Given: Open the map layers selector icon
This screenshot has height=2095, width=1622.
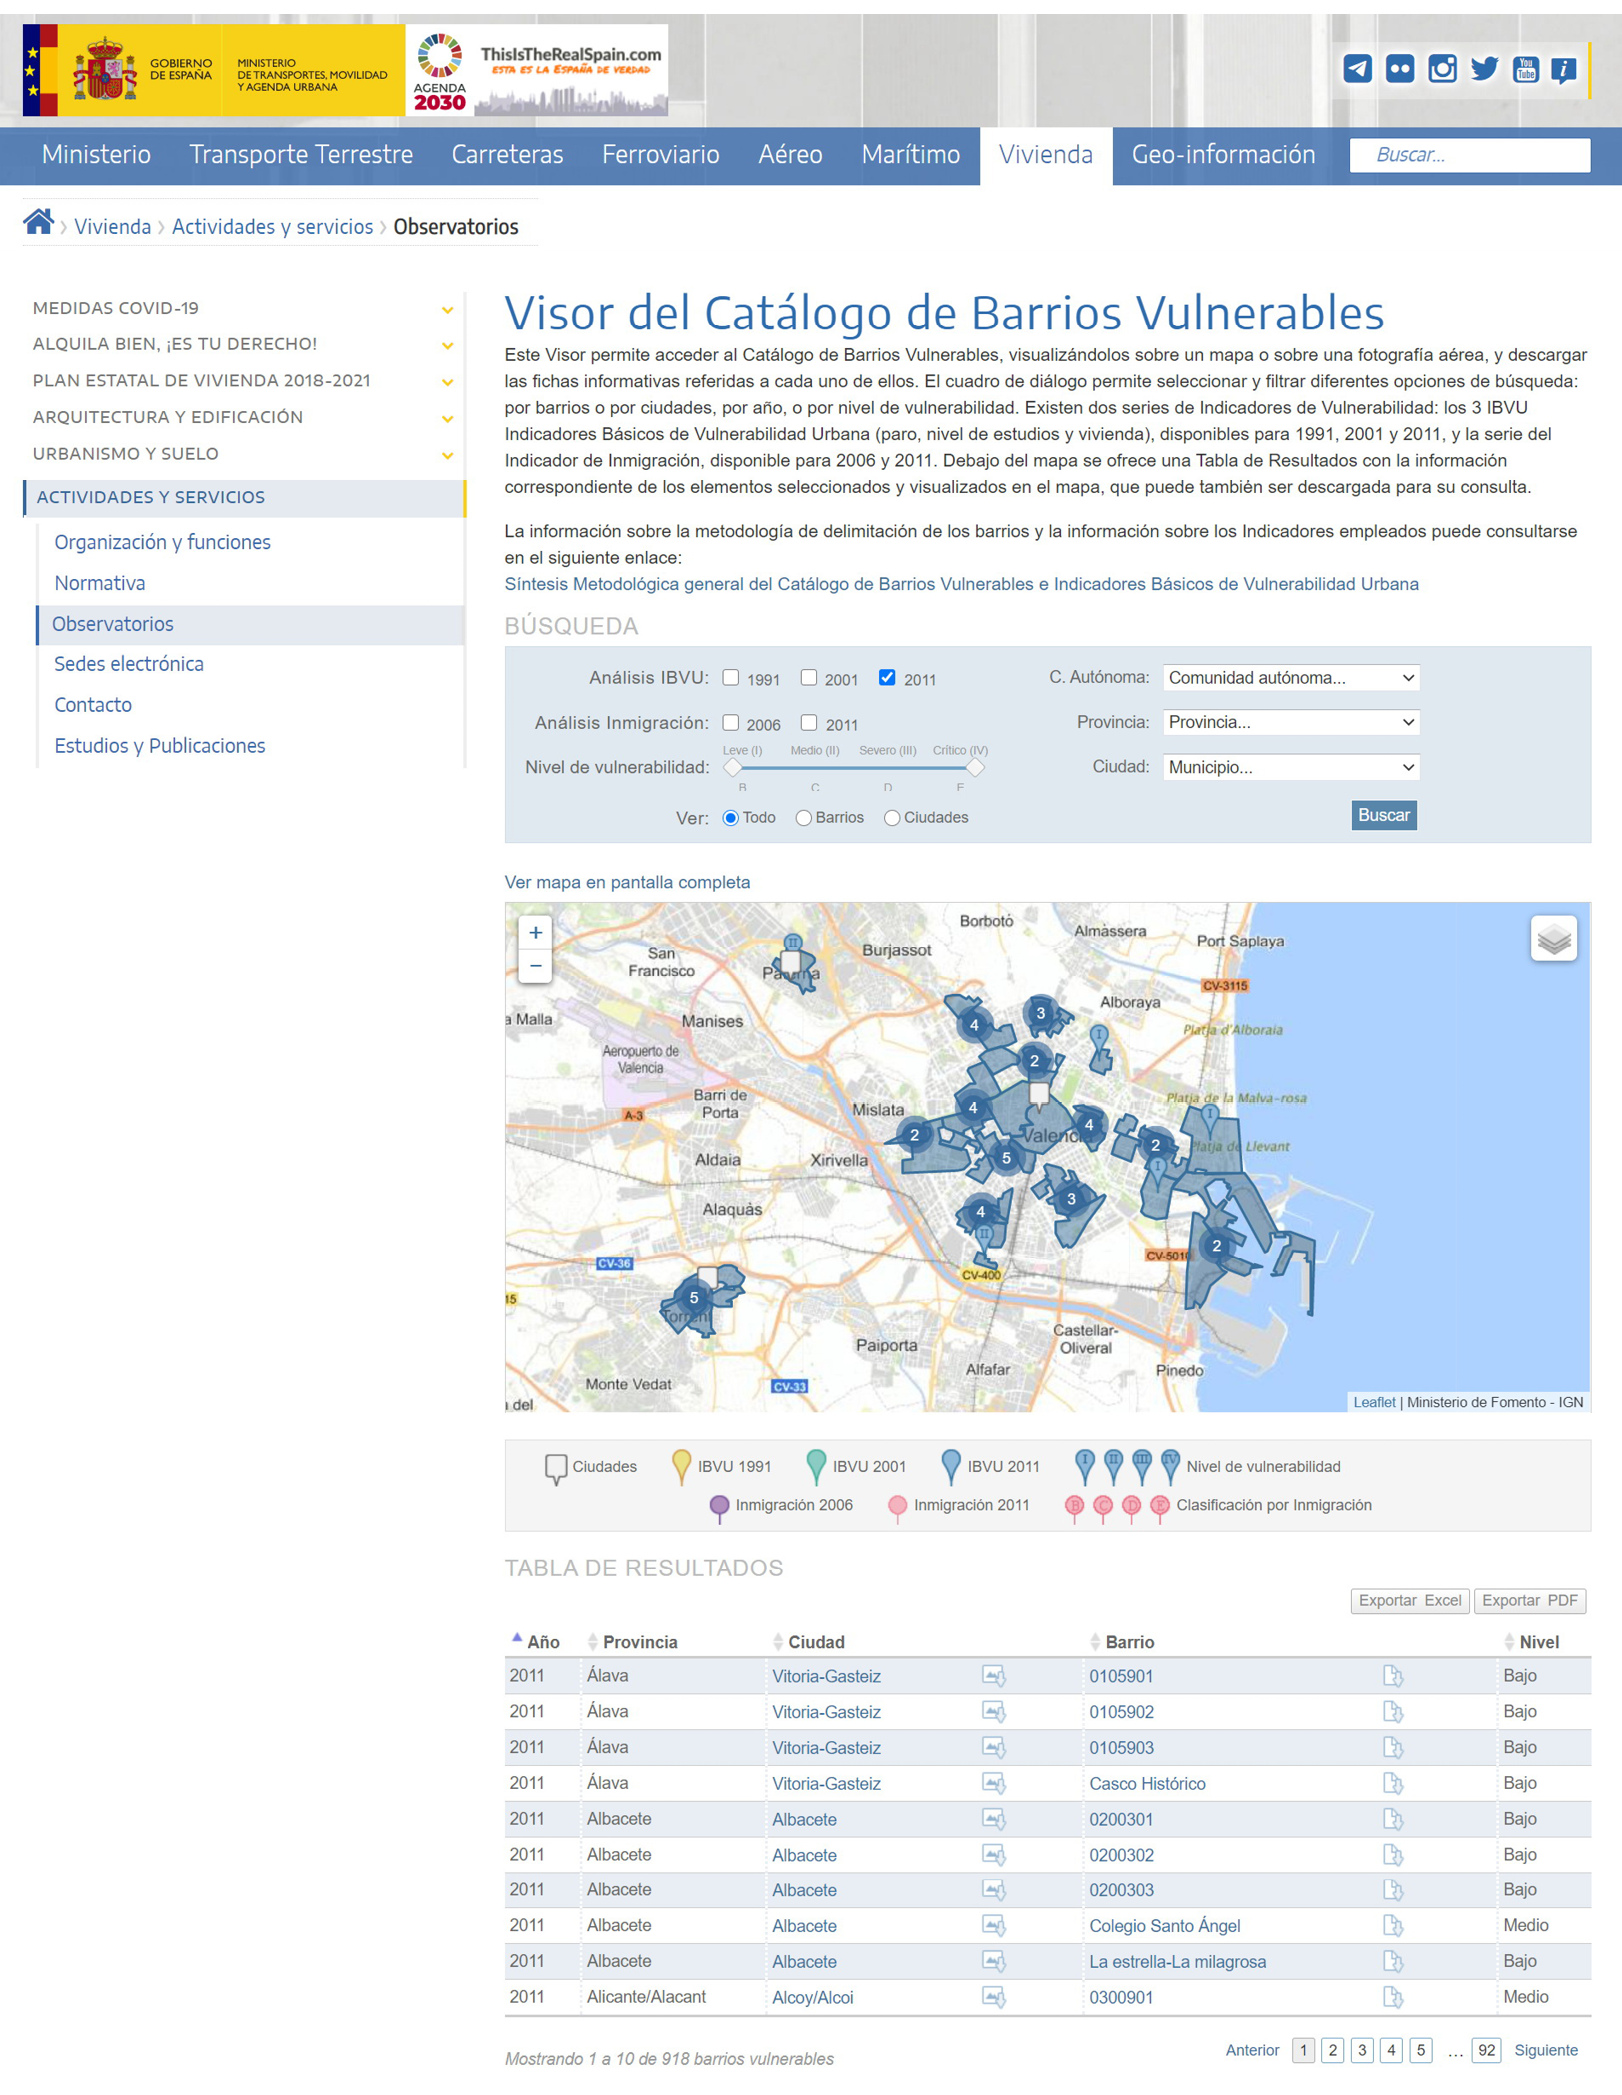Looking at the screenshot, I should [x=1553, y=940].
